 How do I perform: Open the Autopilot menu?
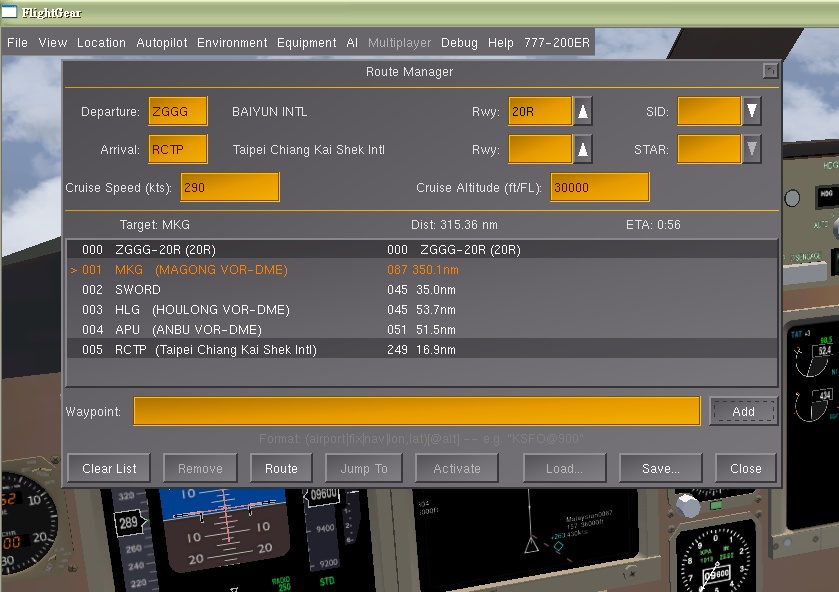(x=162, y=43)
